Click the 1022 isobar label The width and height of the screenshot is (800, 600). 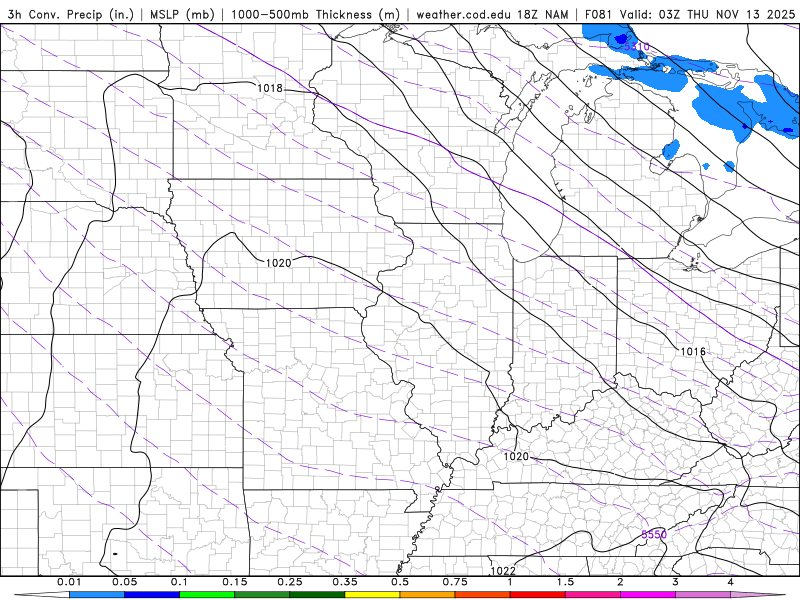pos(503,571)
